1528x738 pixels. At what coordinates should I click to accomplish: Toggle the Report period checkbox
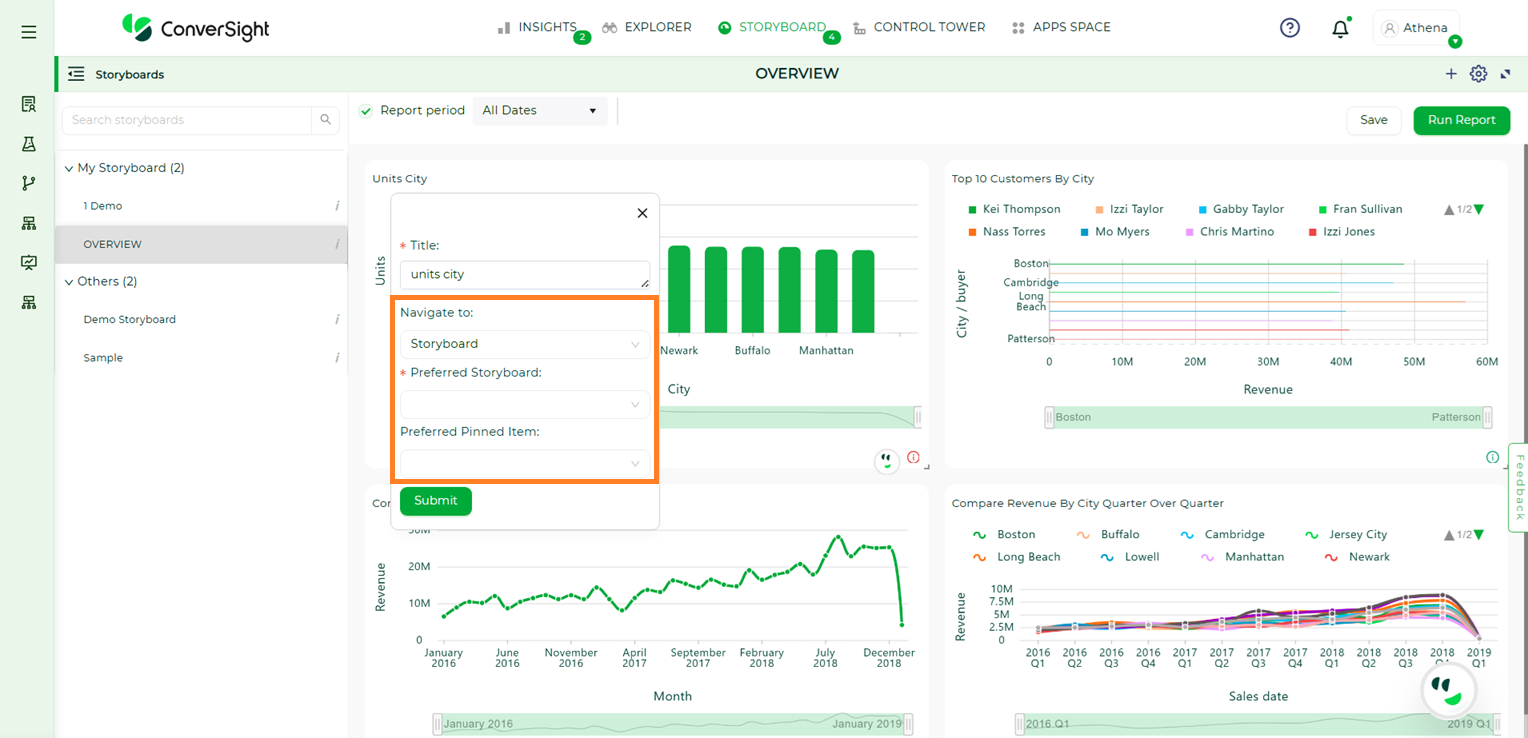click(x=366, y=111)
